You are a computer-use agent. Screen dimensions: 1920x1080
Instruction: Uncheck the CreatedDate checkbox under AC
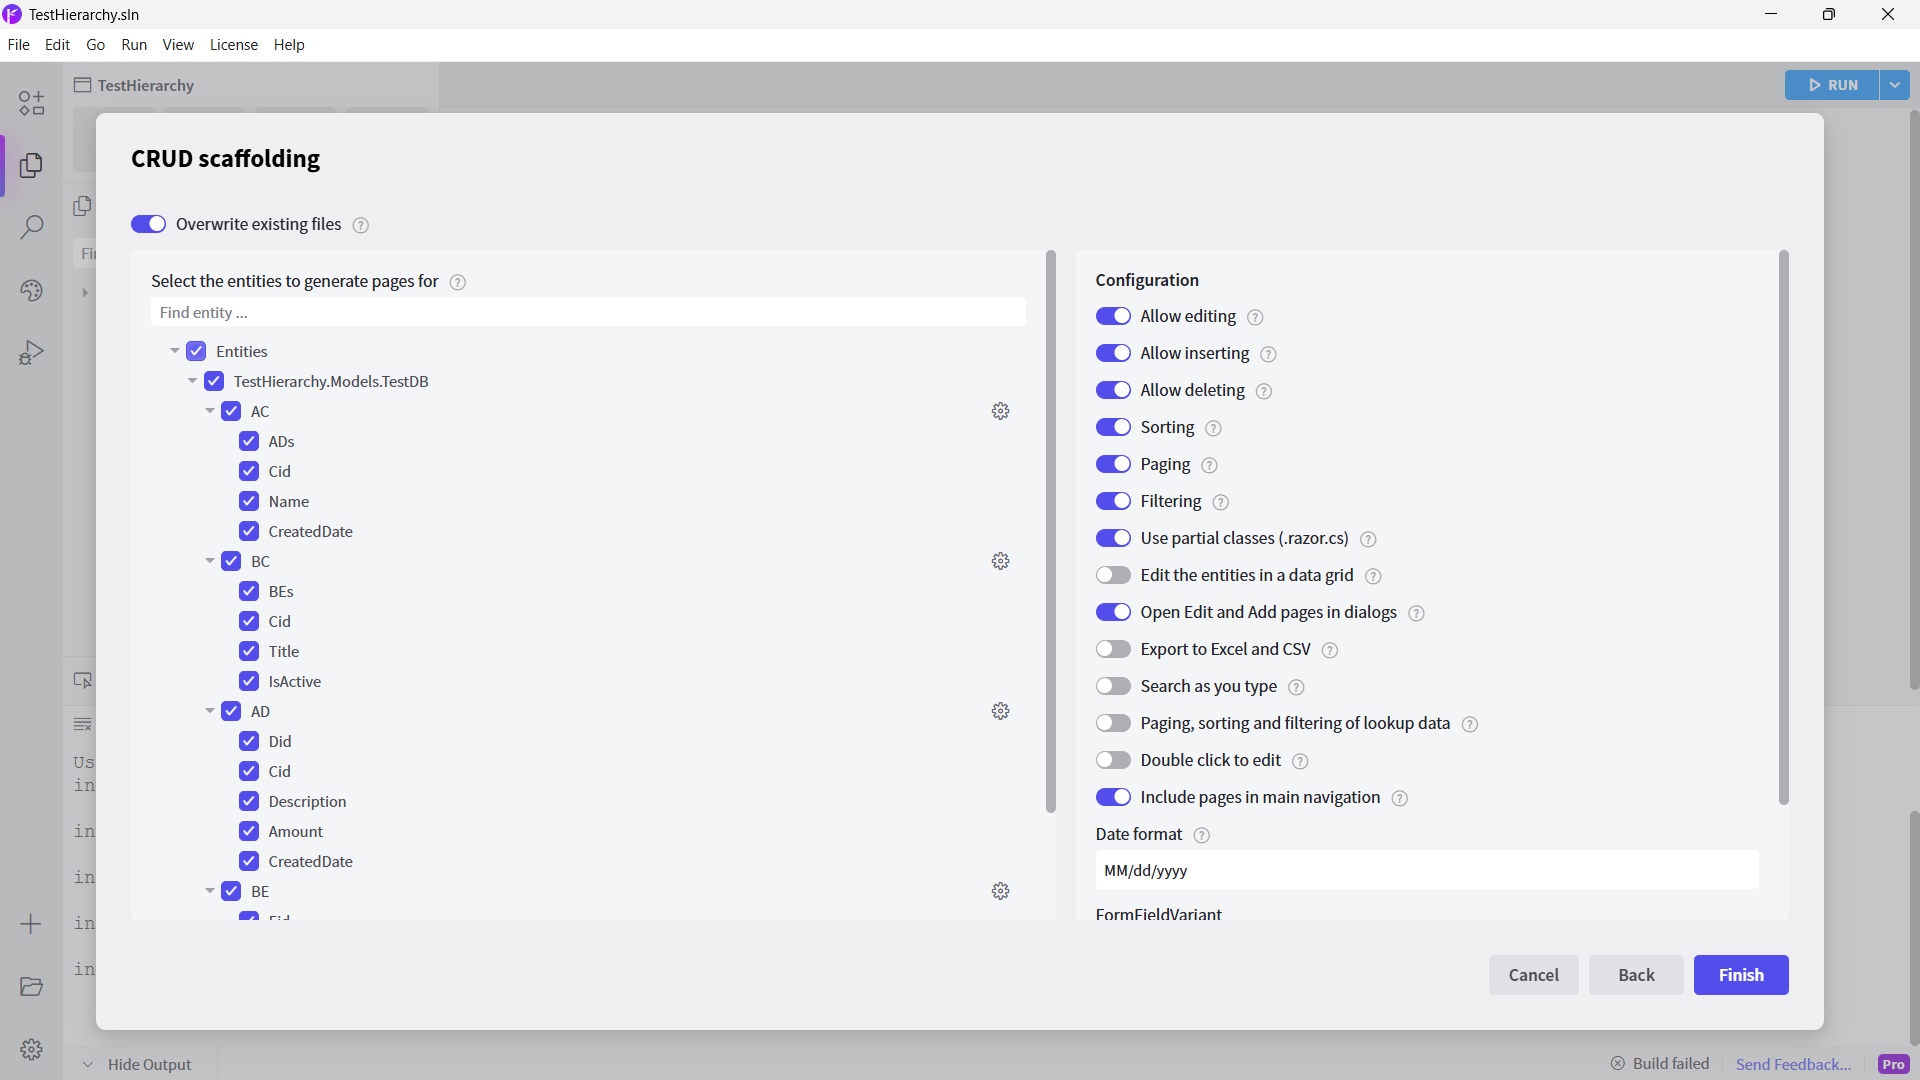249,531
